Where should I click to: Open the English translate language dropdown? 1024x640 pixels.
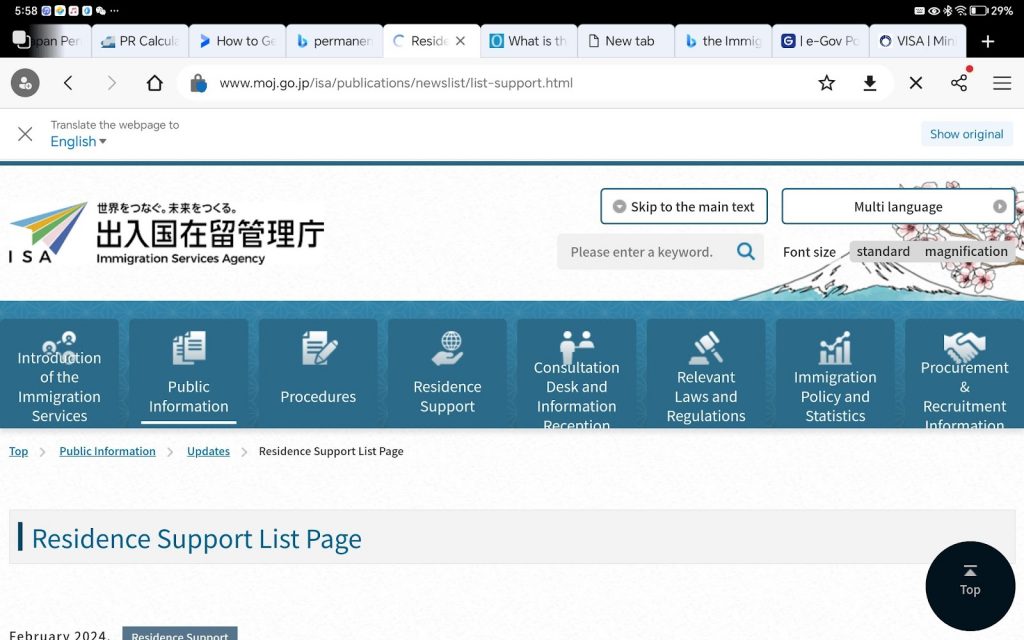click(x=78, y=142)
